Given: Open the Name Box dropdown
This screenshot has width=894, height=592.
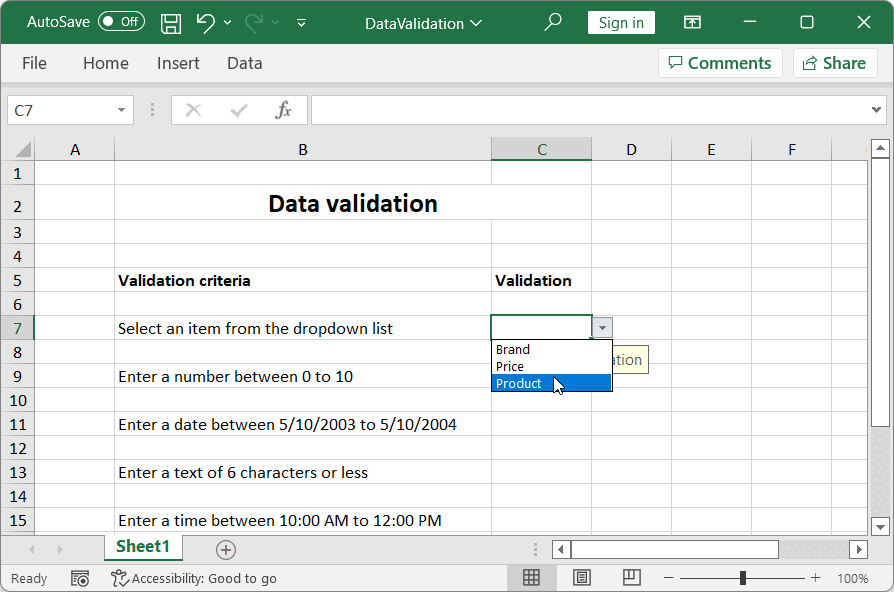Looking at the screenshot, I should (x=120, y=110).
